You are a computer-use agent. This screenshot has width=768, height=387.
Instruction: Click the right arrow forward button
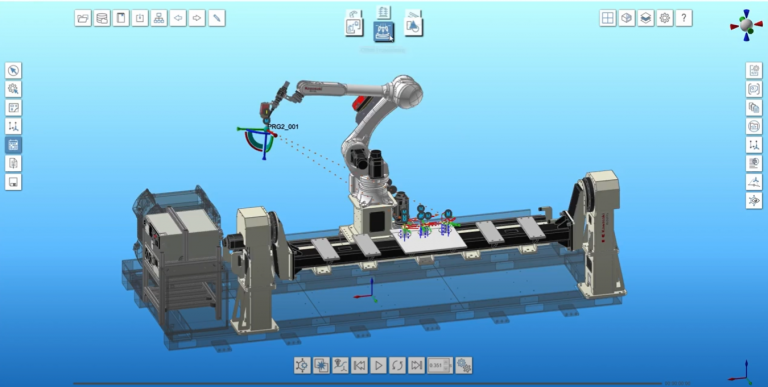click(197, 18)
